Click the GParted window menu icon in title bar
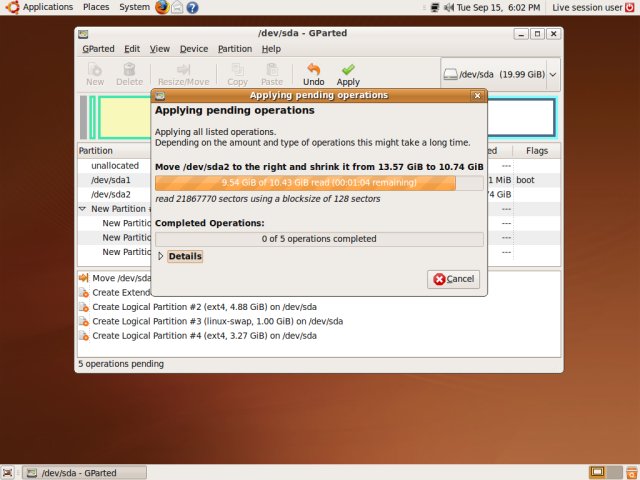640x480 pixels. pos(83,34)
